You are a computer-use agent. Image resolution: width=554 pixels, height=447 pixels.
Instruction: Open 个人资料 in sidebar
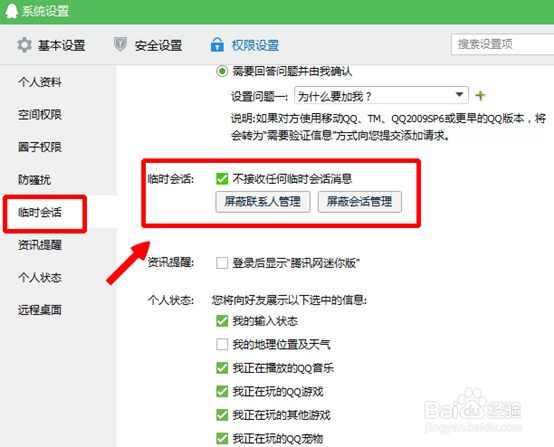coord(40,82)
